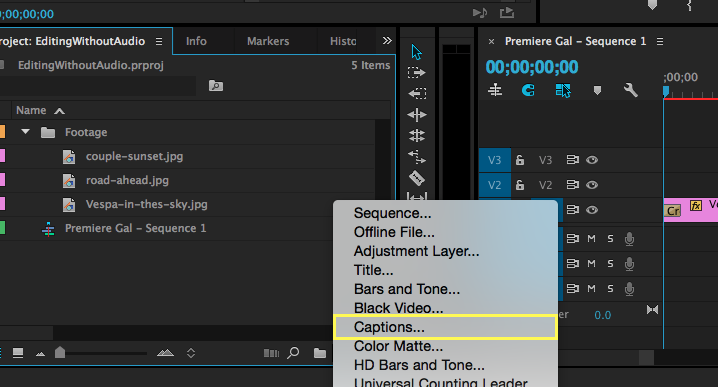Select Vespa-in-thes-sky.jpg in project

coord(147,204)
